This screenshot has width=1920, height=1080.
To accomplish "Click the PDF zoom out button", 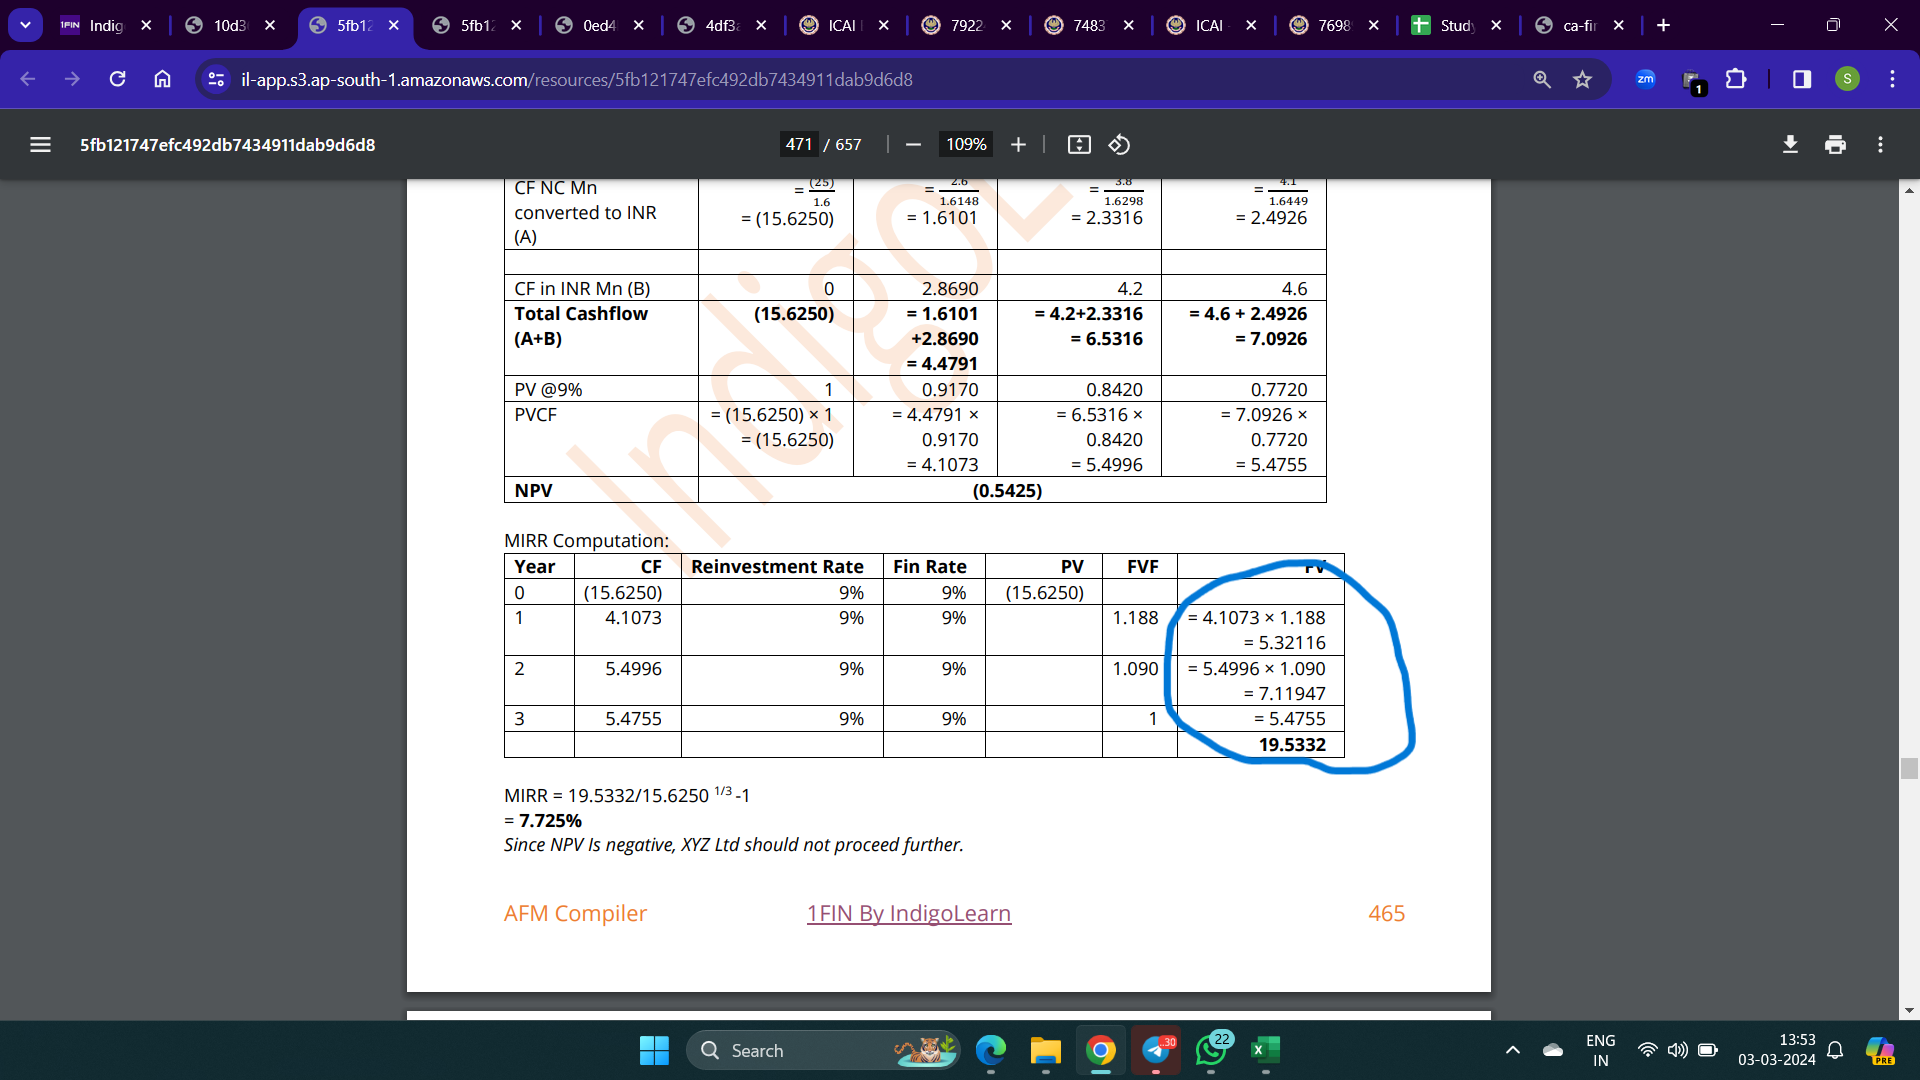I will tap(913, 145).
